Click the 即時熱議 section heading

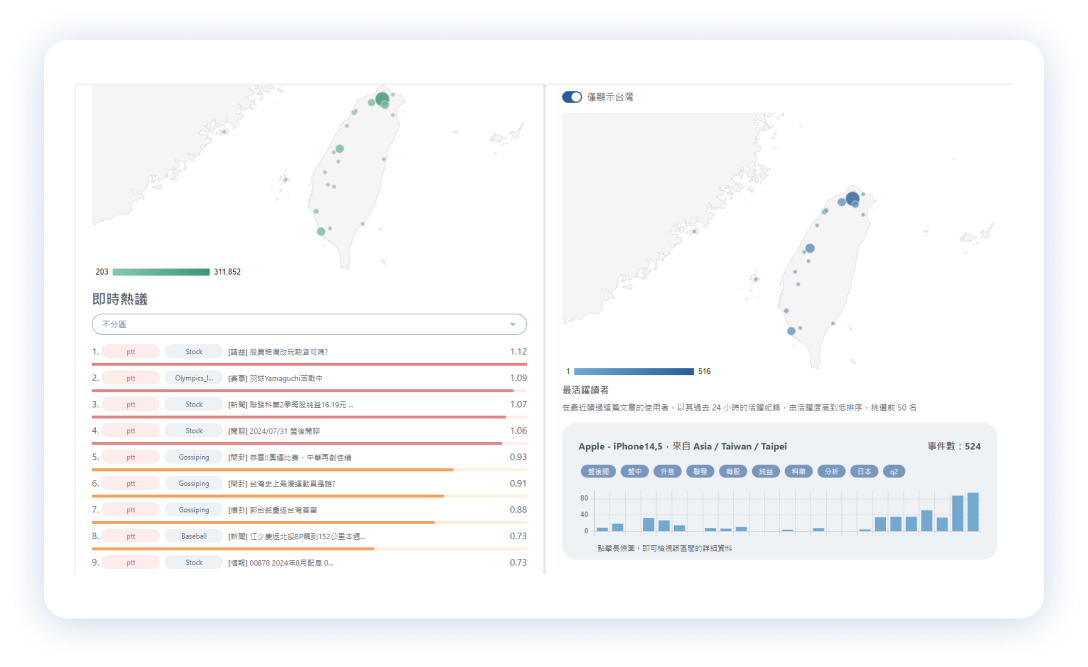[120, 299]
